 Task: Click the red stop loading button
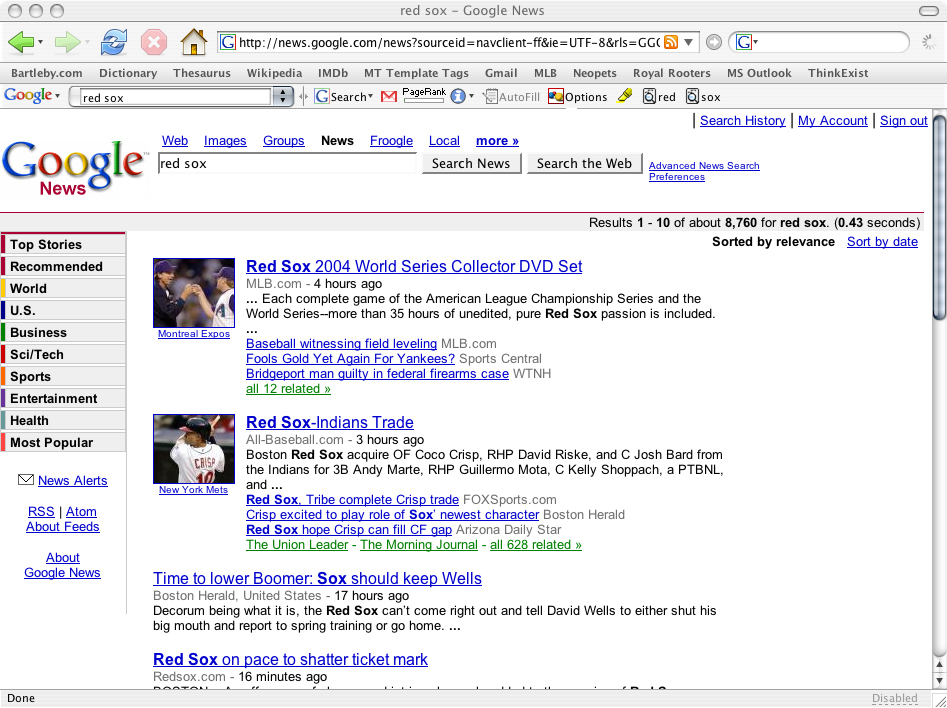click(x=154, y=42)
